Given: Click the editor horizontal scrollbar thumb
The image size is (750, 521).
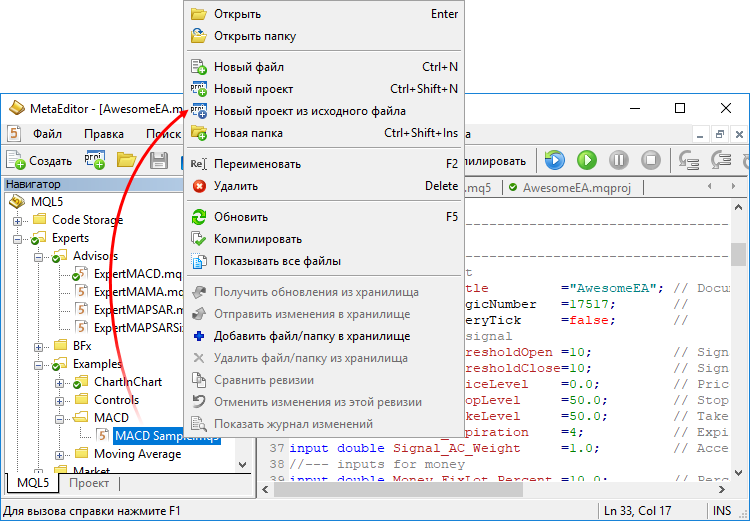Looking at the screenshot, I should [399, 489].
